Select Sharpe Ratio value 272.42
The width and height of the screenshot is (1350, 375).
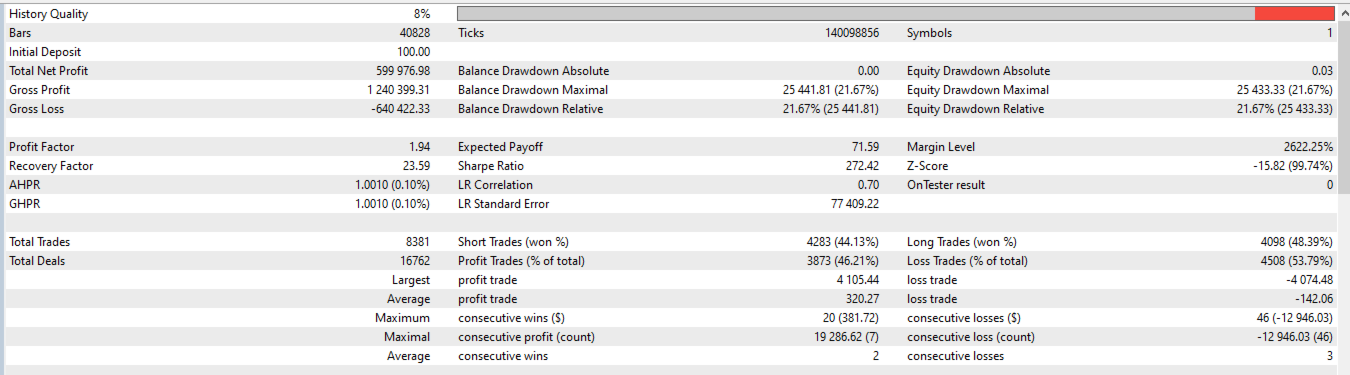[862, 166]
